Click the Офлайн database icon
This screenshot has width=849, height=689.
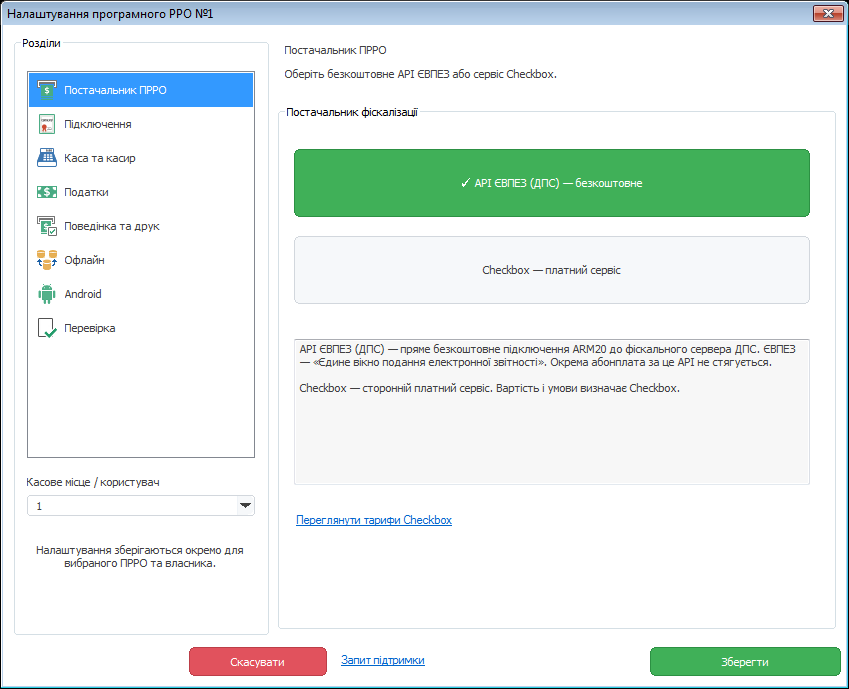point(47,260)
